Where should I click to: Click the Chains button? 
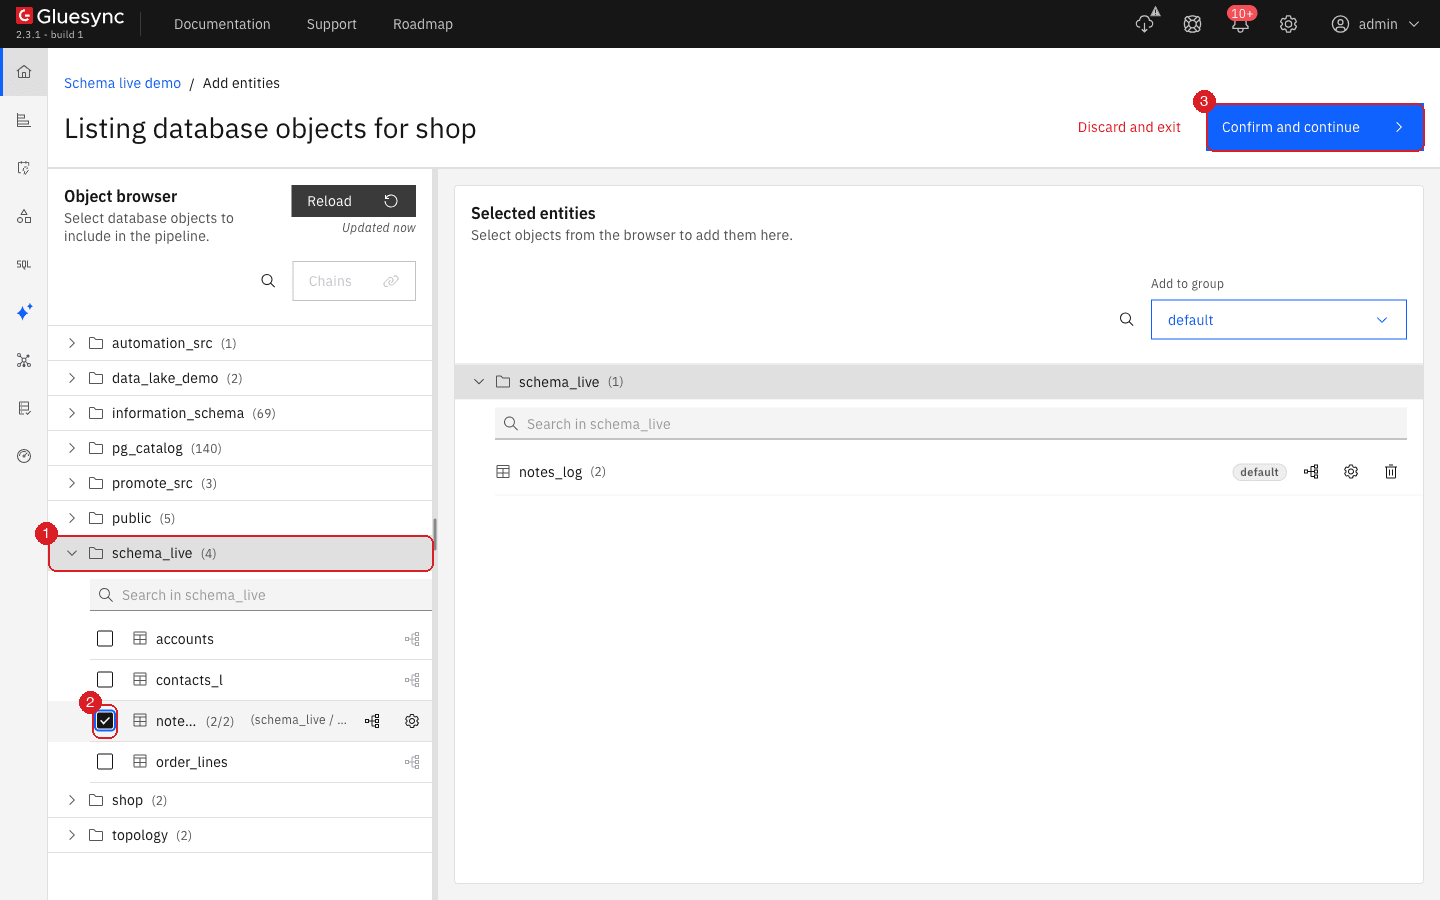click(x=354, y=281)
